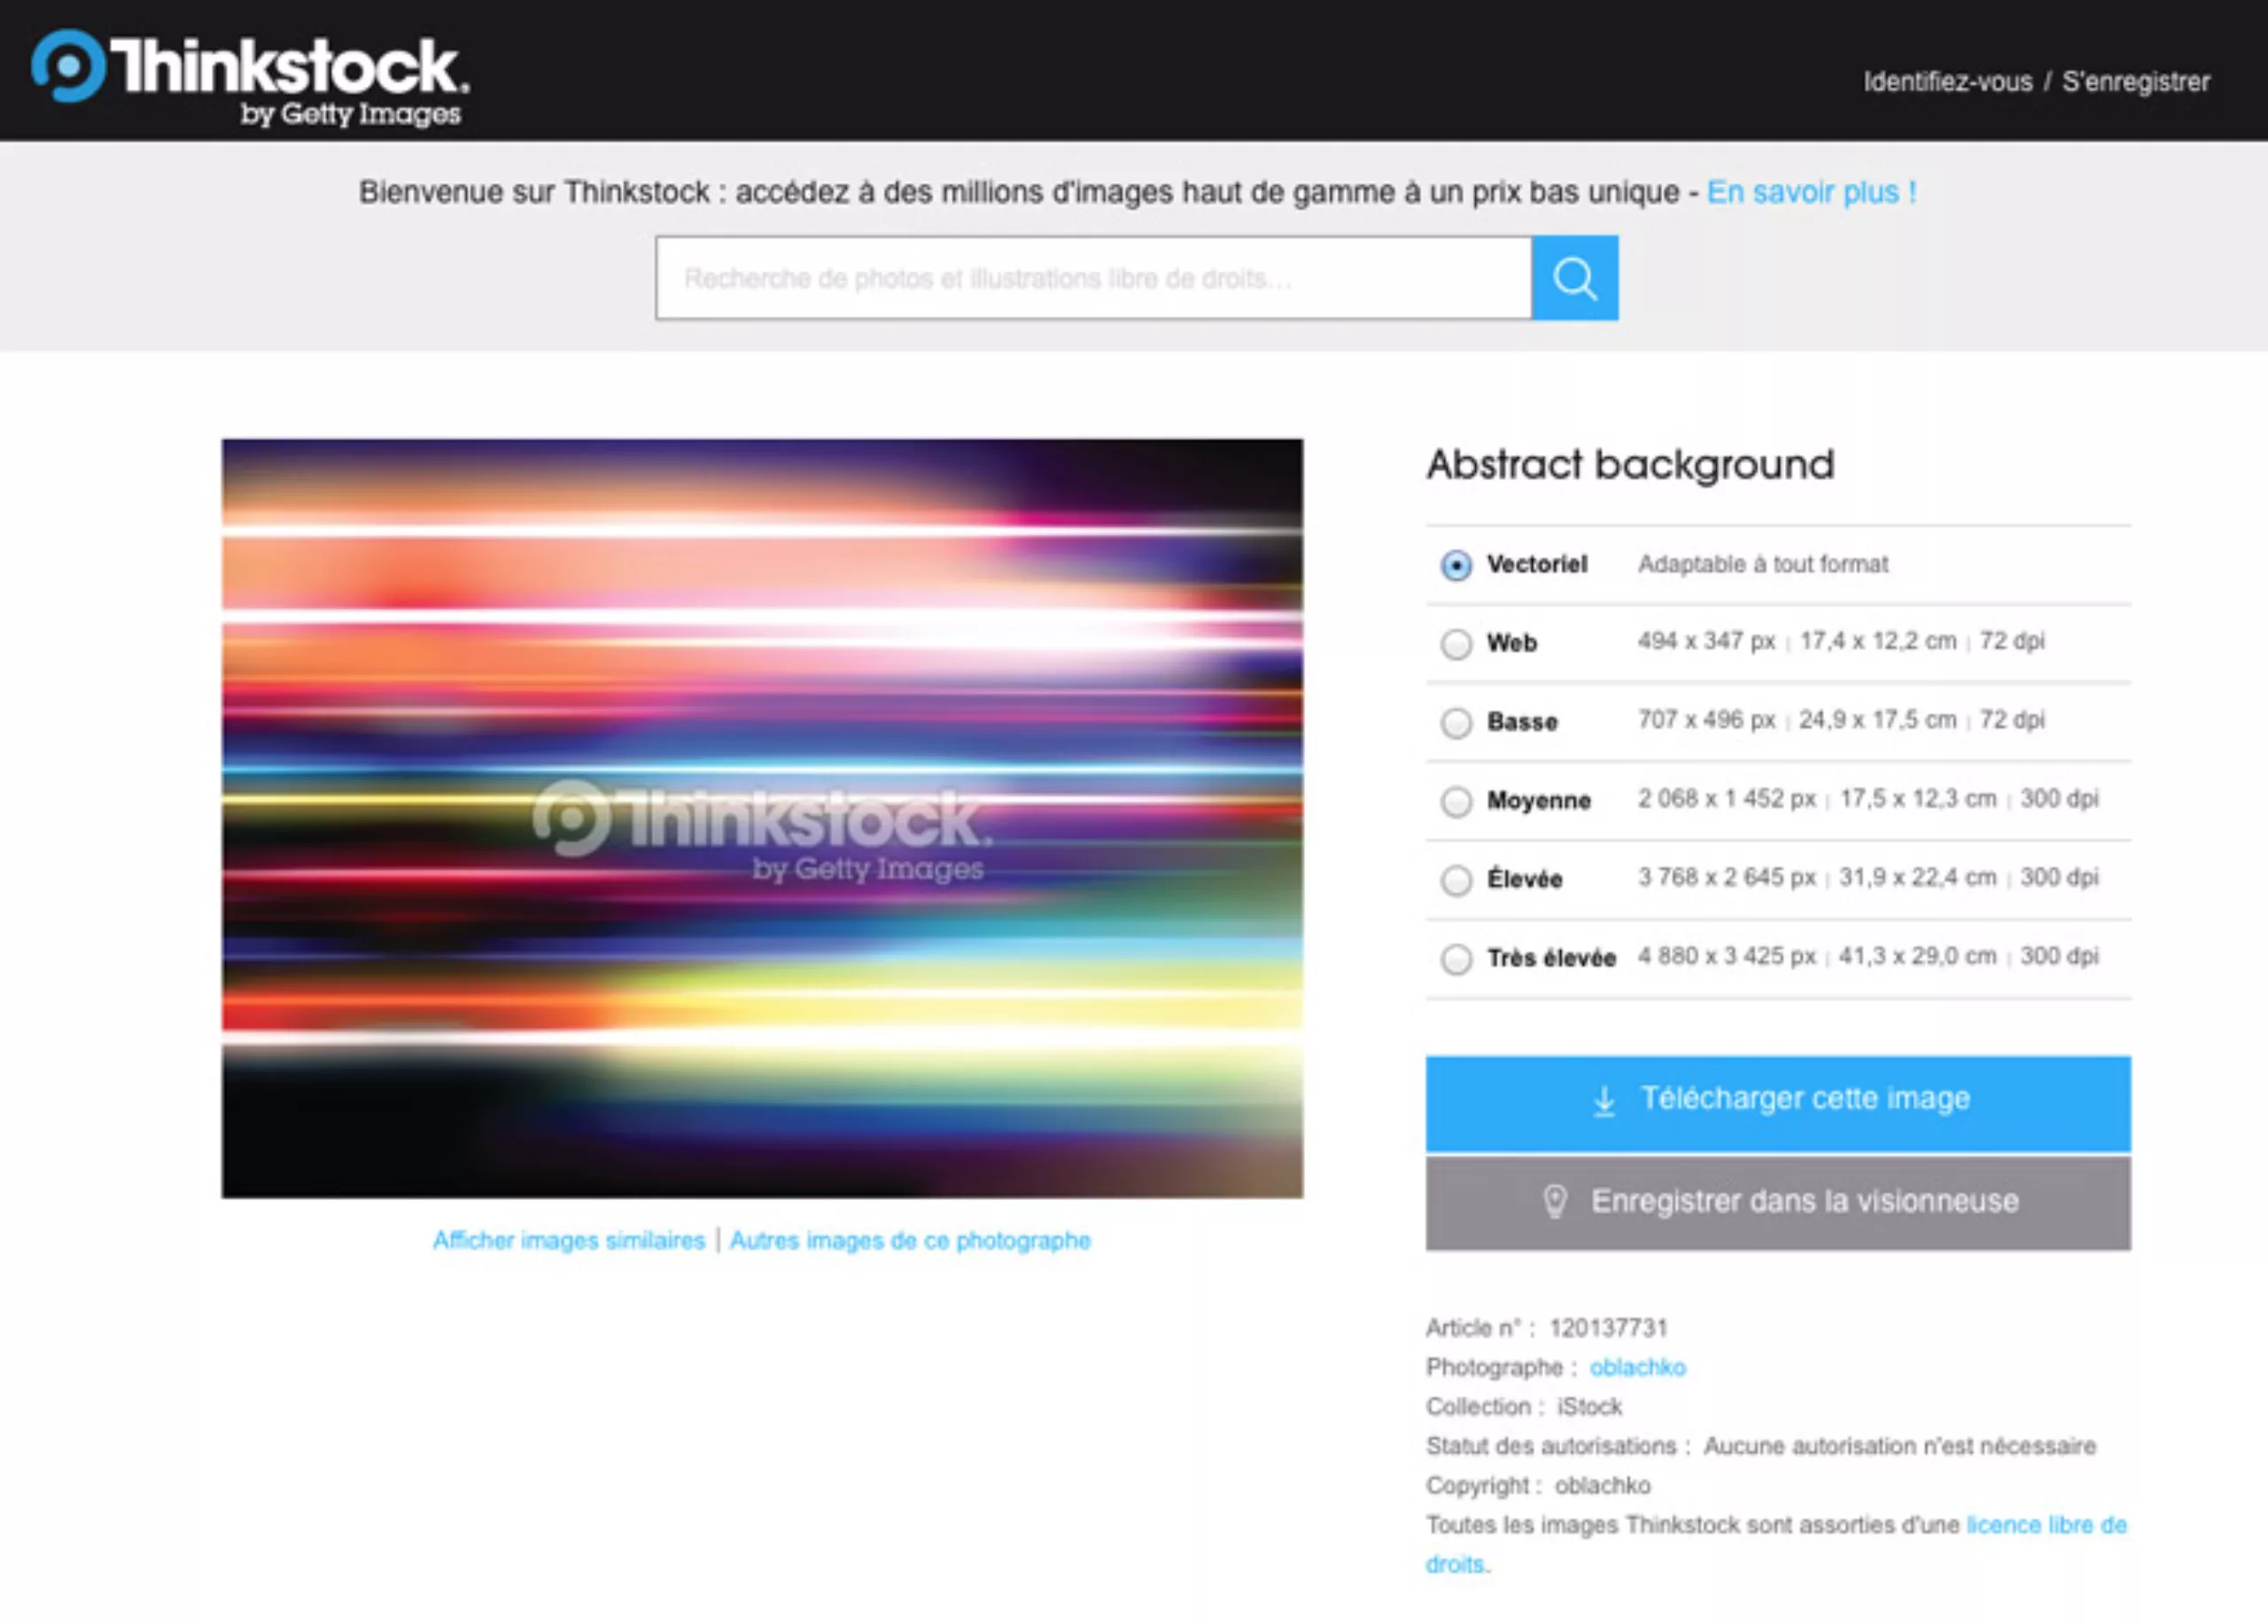2268x1624 pixels.
Task: Open the oblachko photographer link
Action: (x=1637, y=1367)
